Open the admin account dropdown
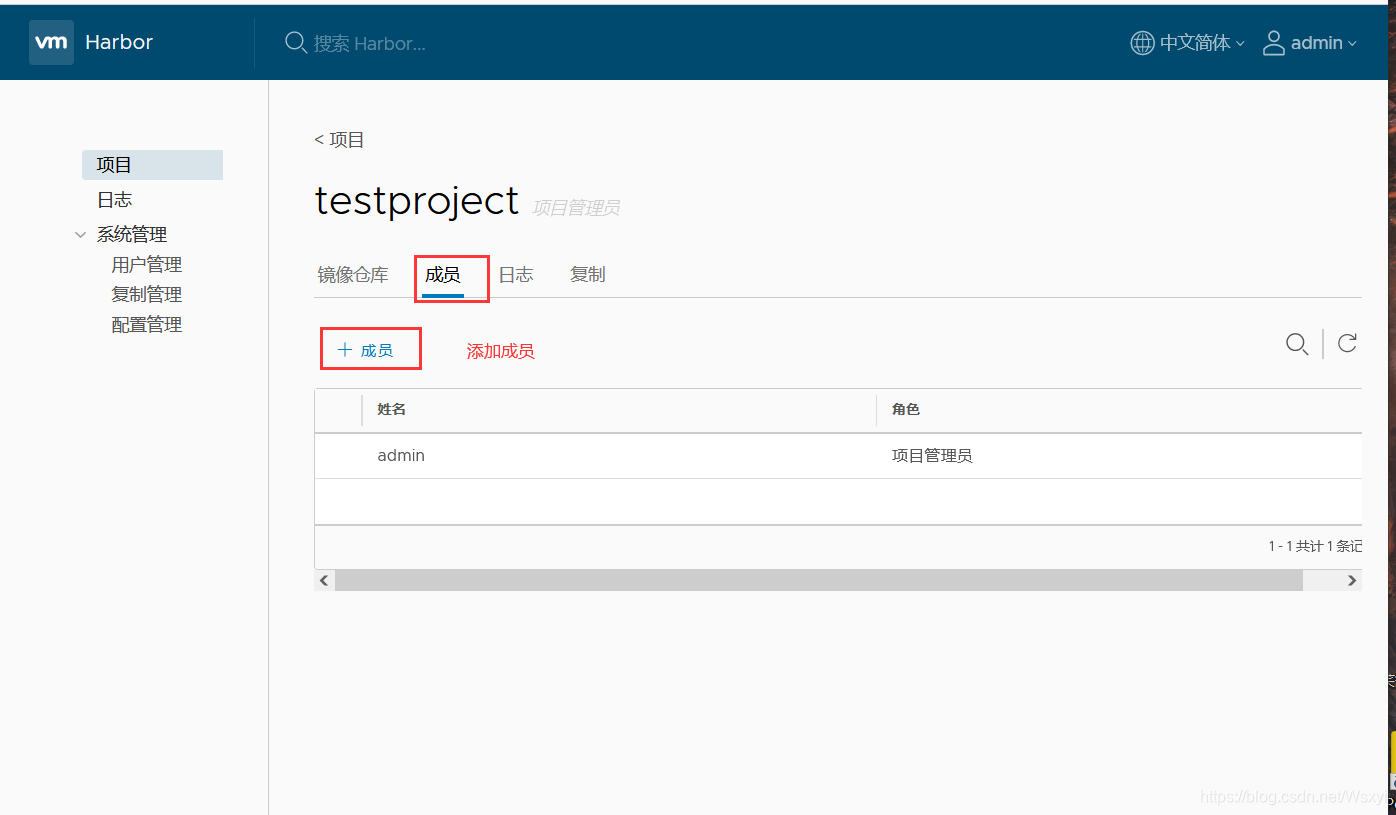This screenshot has height=815, width=1396. [x=1323, y=43]
